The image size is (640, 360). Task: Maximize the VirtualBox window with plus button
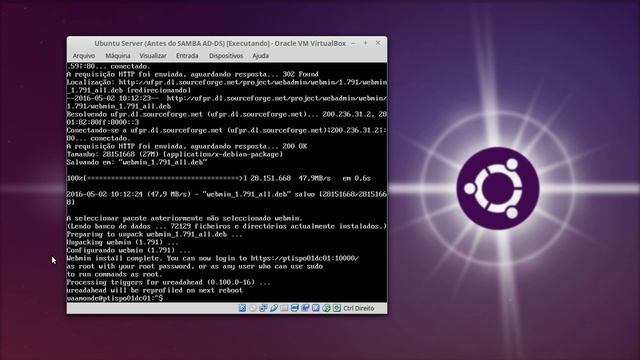click(x=366, y=43)
